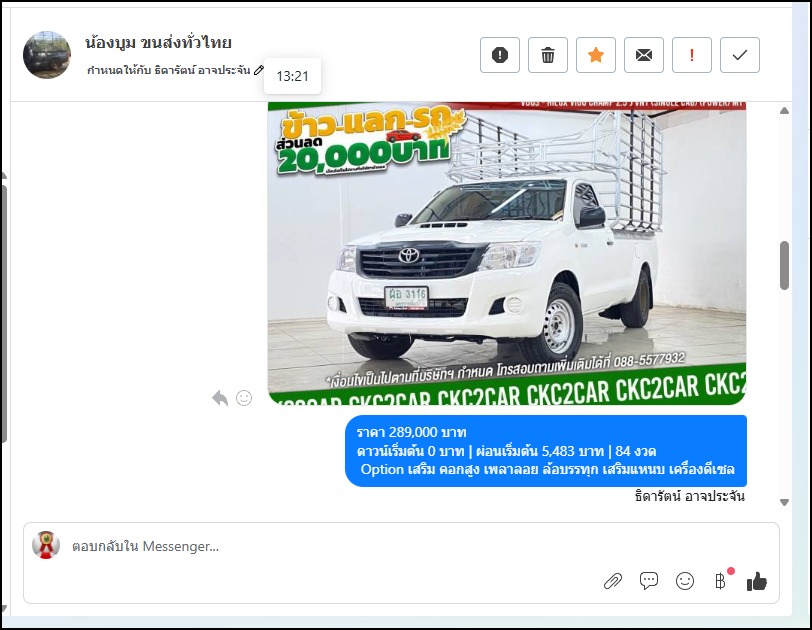Send a thumbs up like
This screenshot has height=630, width=812.
coord(757,581)
